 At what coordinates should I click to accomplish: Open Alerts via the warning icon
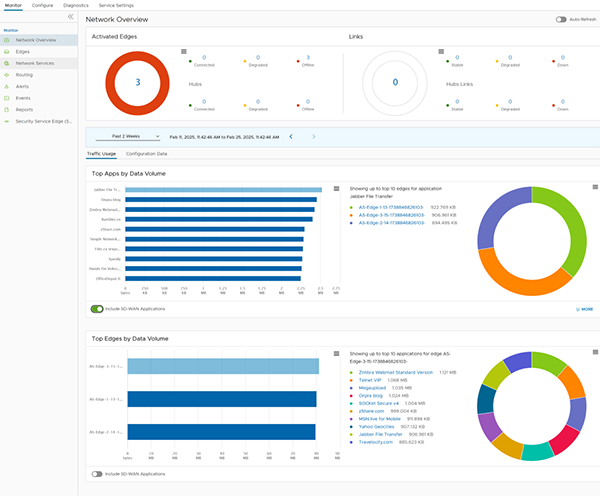(x=7, y=86)
